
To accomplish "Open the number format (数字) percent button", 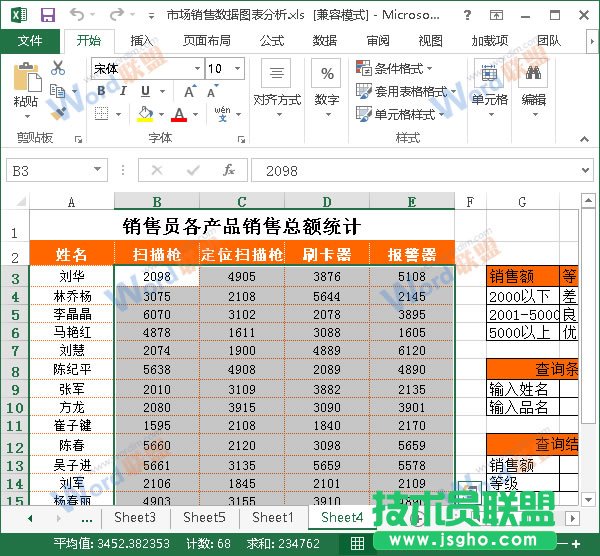I will pyautogui.click(x=326, y=88).
